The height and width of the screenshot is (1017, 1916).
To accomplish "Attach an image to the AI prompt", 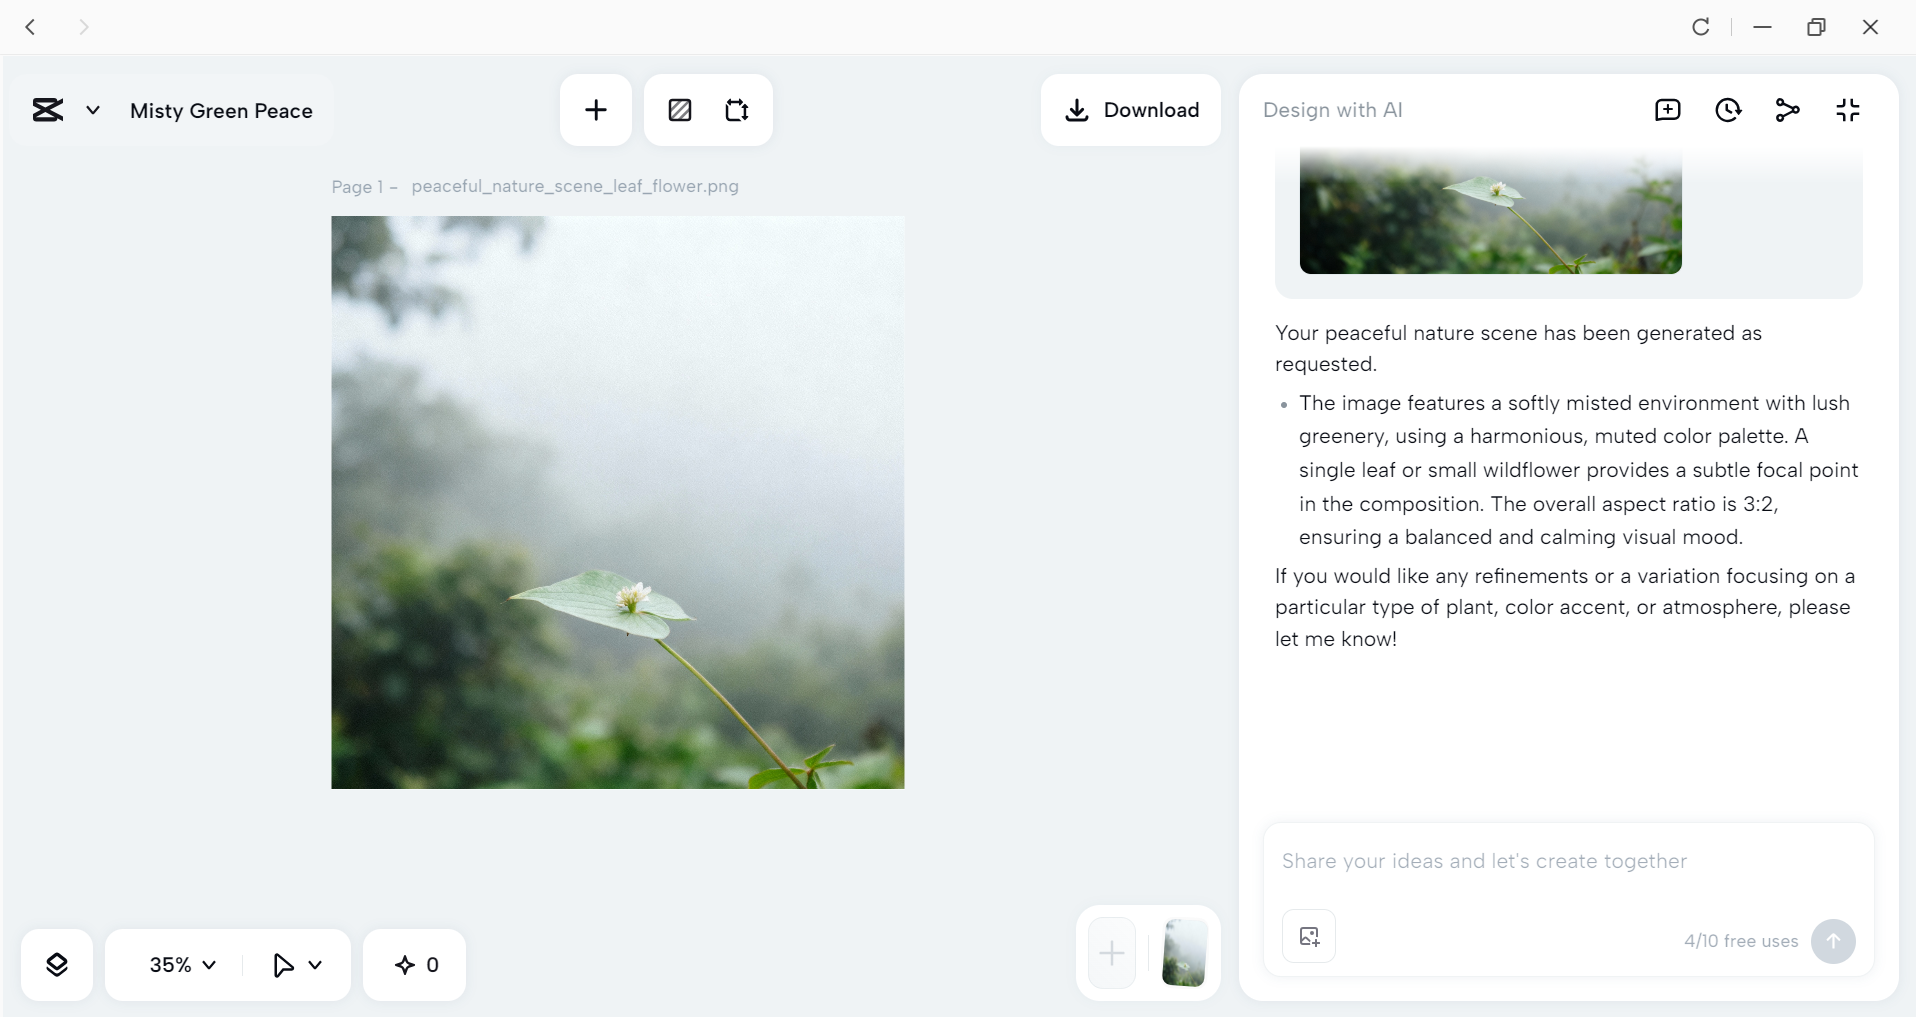I will click(1309, 936).
